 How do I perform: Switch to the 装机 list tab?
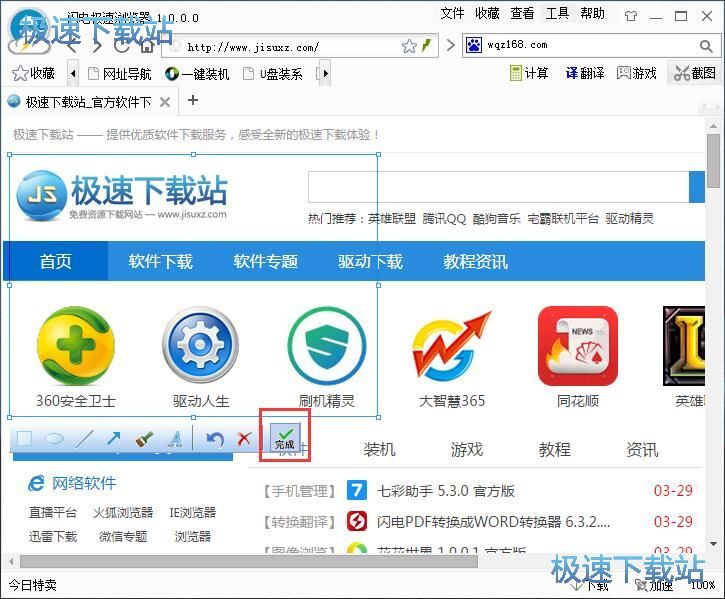click(x=379, y=449)
